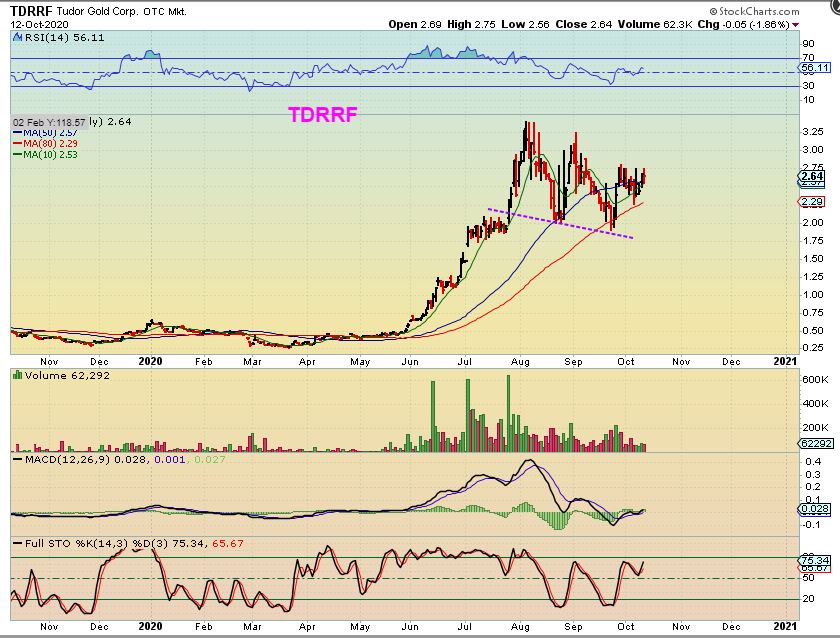Screen dimensions: 840x638
Task: Click the boxed 56.11 RSI axis value
Action: [814, 68]
